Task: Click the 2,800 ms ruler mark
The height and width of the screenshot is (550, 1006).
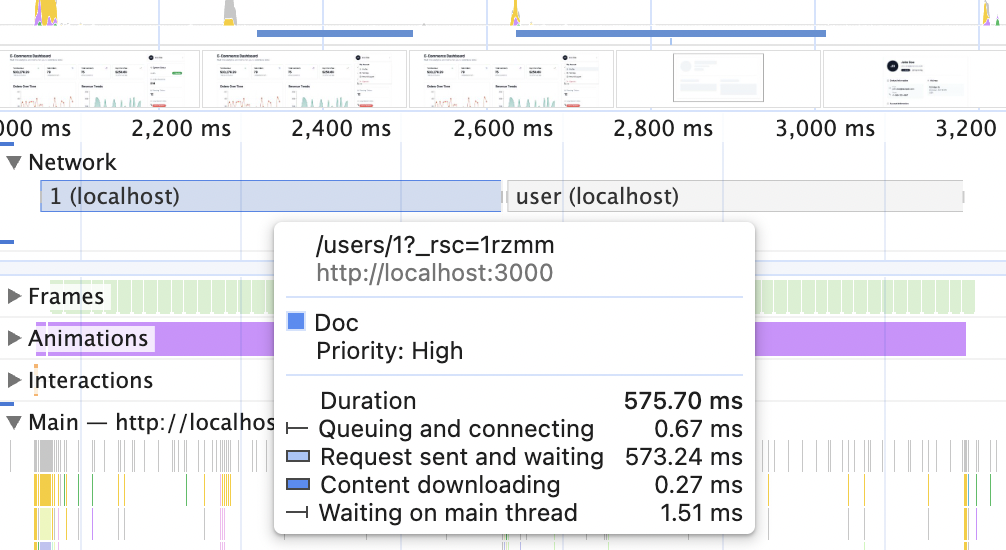Action: (664, 128)
